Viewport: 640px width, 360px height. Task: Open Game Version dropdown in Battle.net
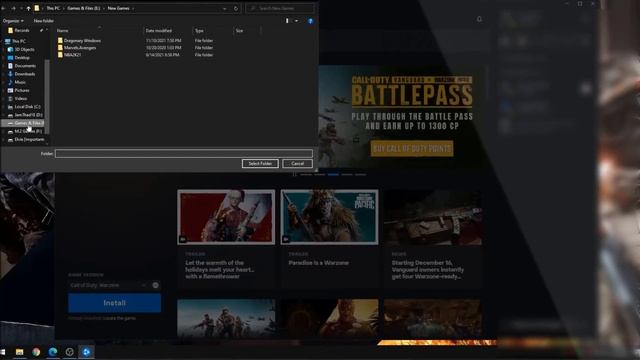point(108,285)
